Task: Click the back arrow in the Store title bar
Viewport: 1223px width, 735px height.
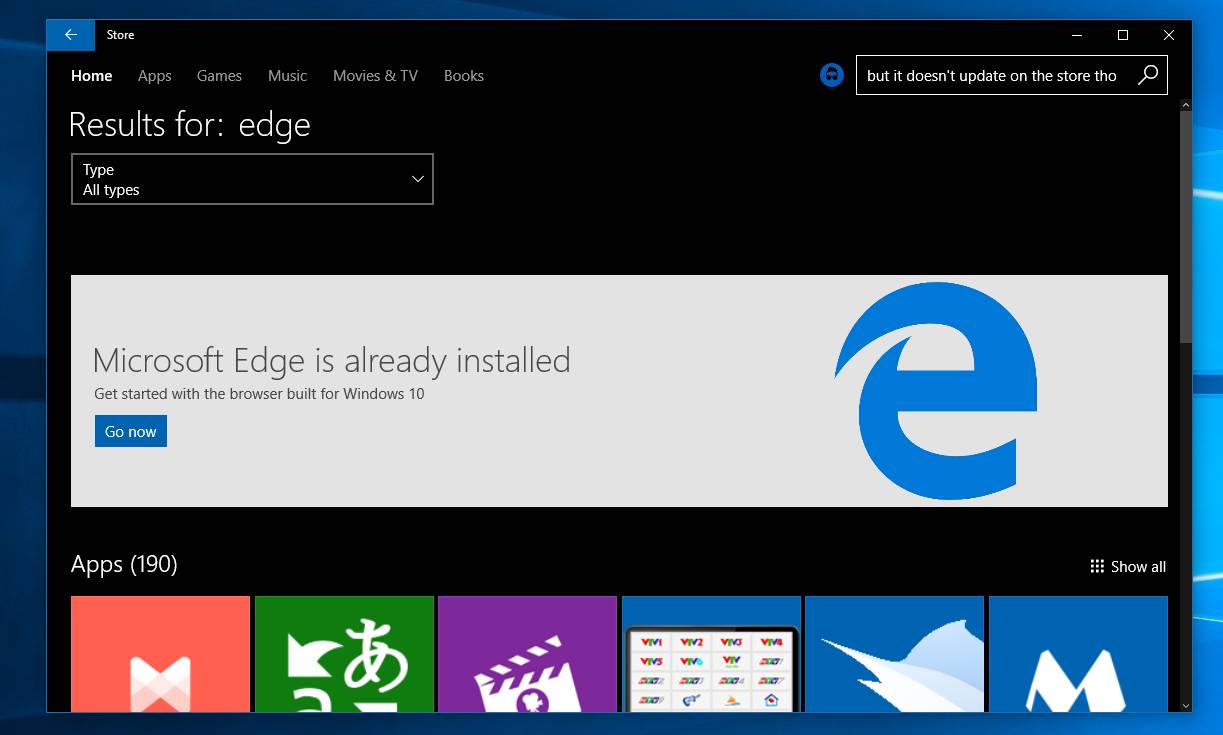Action: tap(70, 35)
